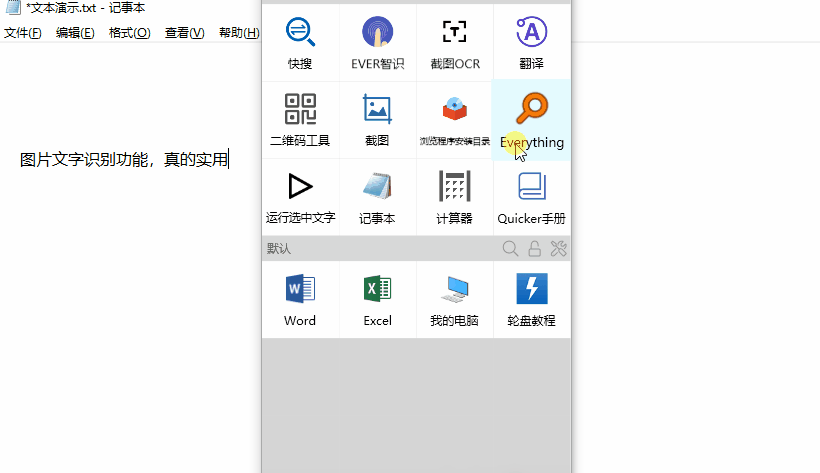Open the 二维码工具 QR code tool
Viewport: 820px width, 473px height.
point(300,120)
